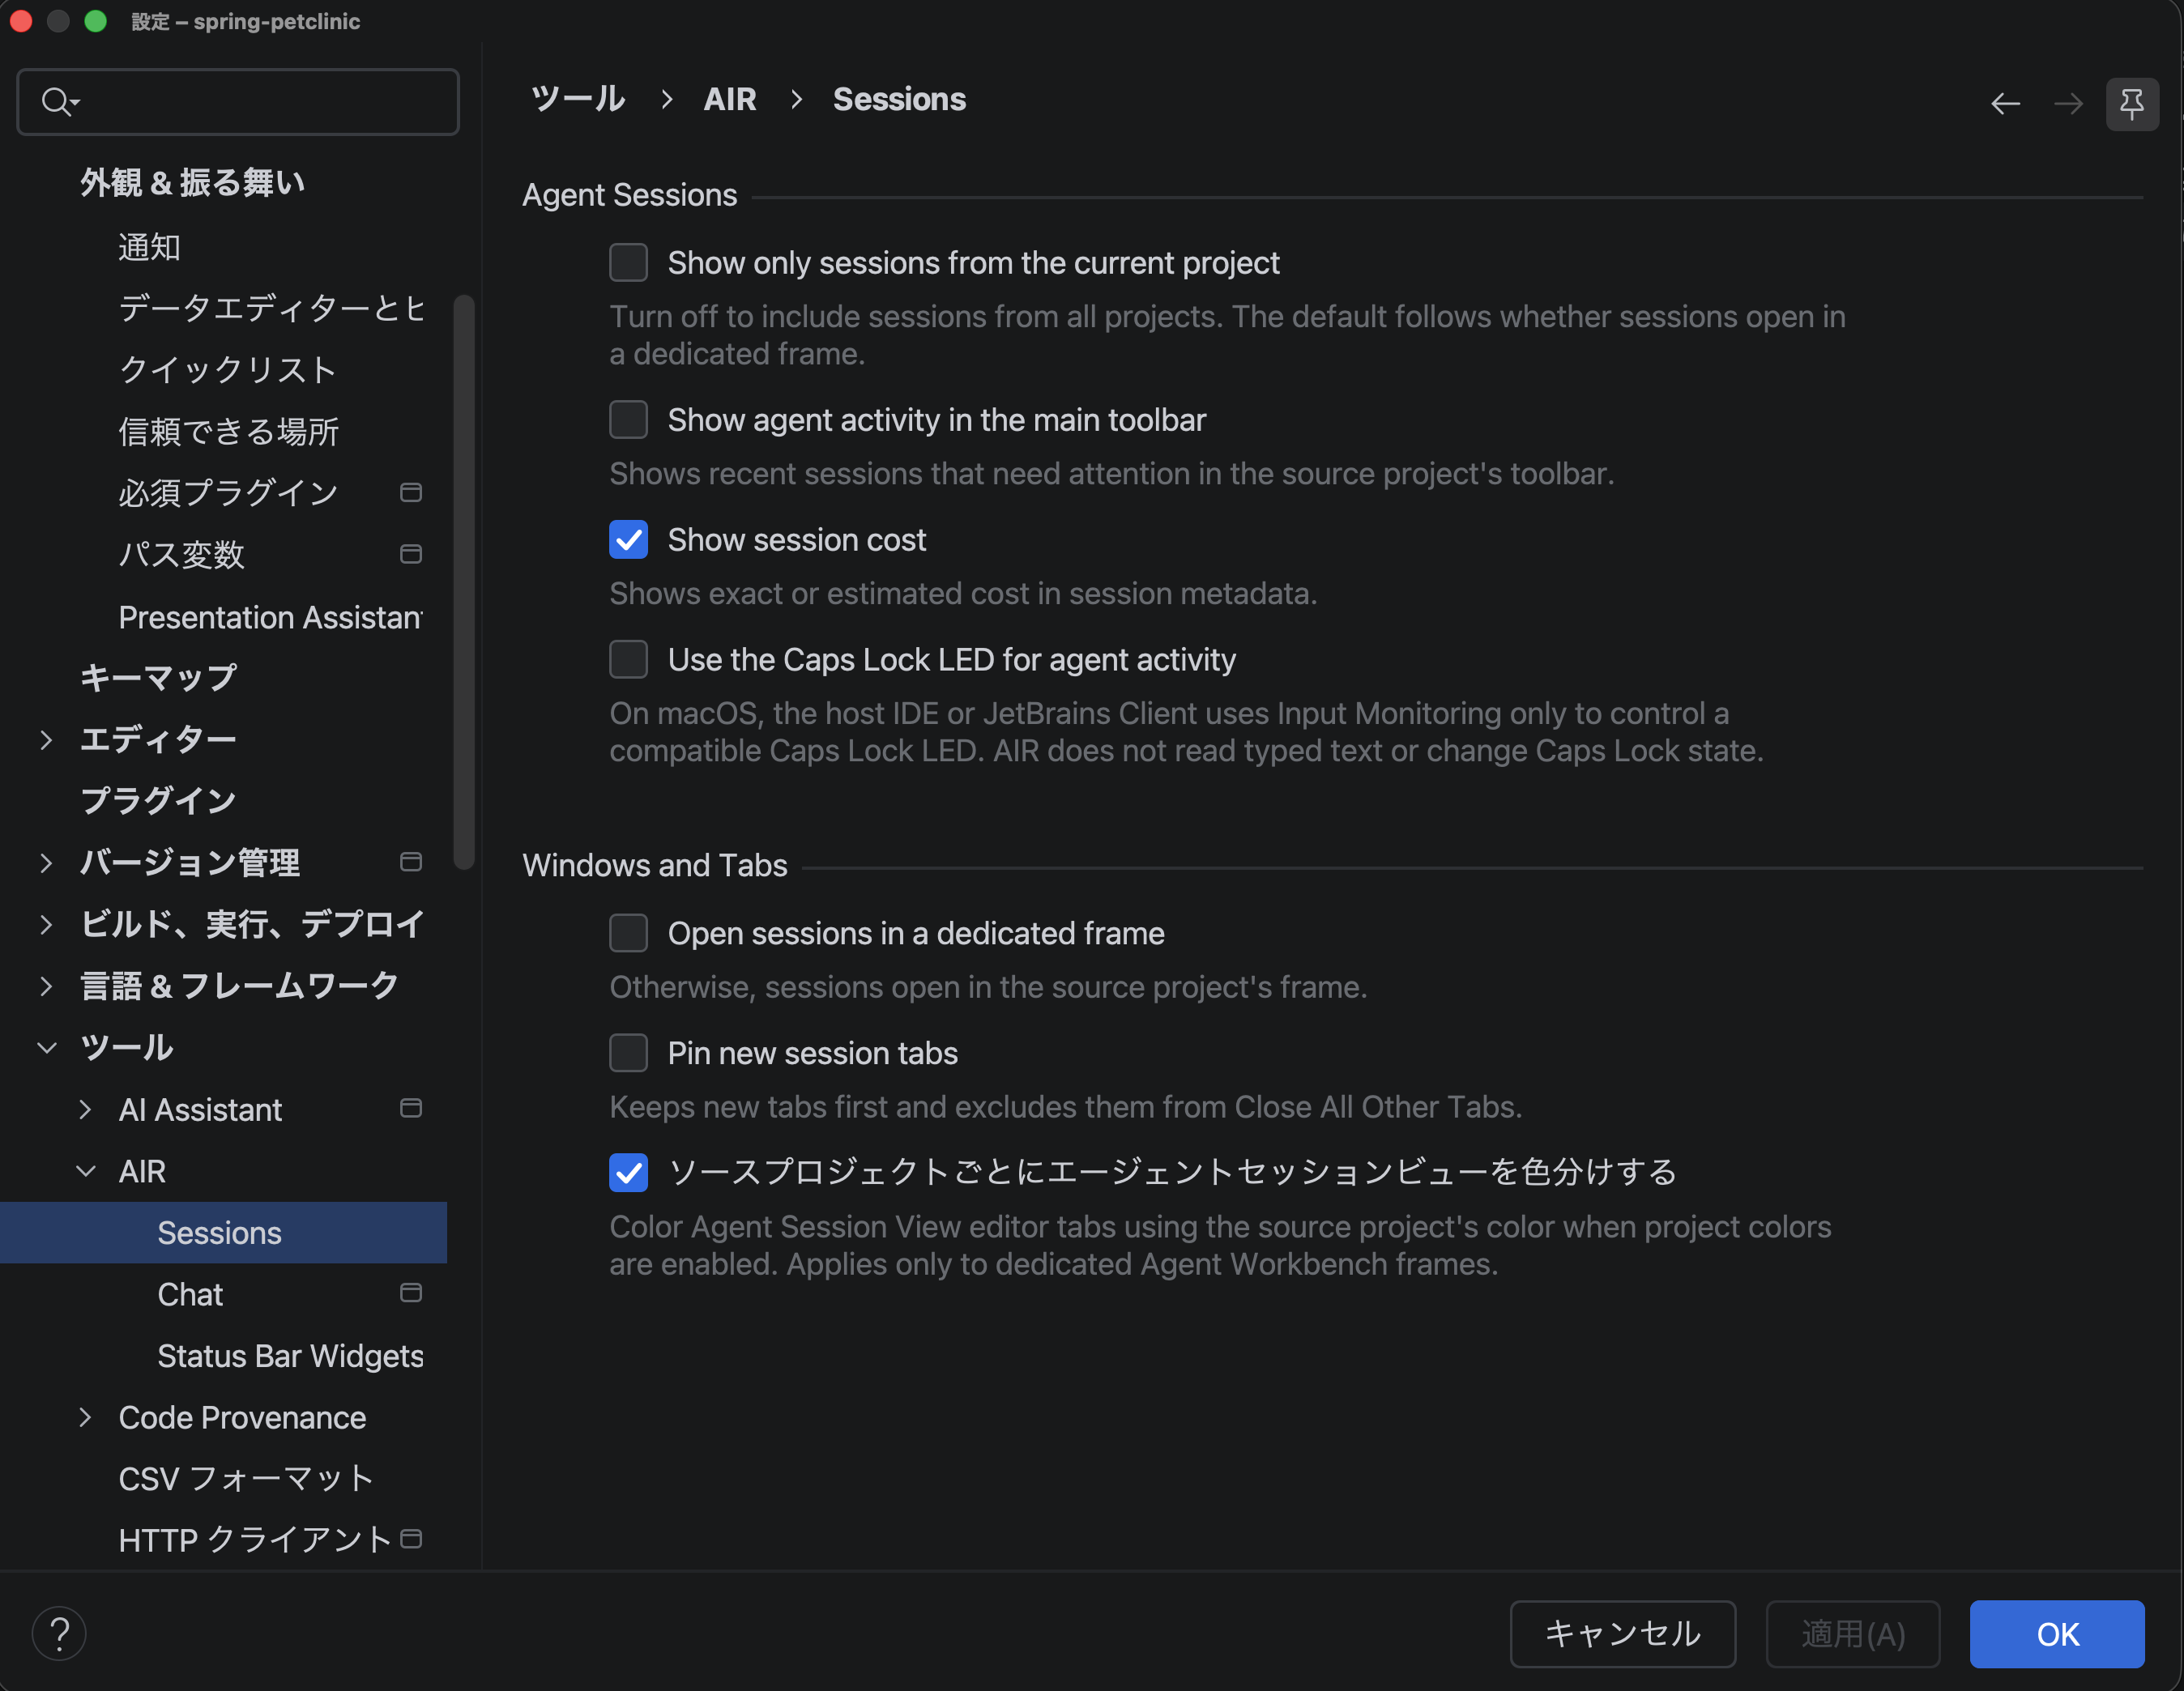Click project-level icon beside パス変数
2184x1691 pixels.
[410, 554]
